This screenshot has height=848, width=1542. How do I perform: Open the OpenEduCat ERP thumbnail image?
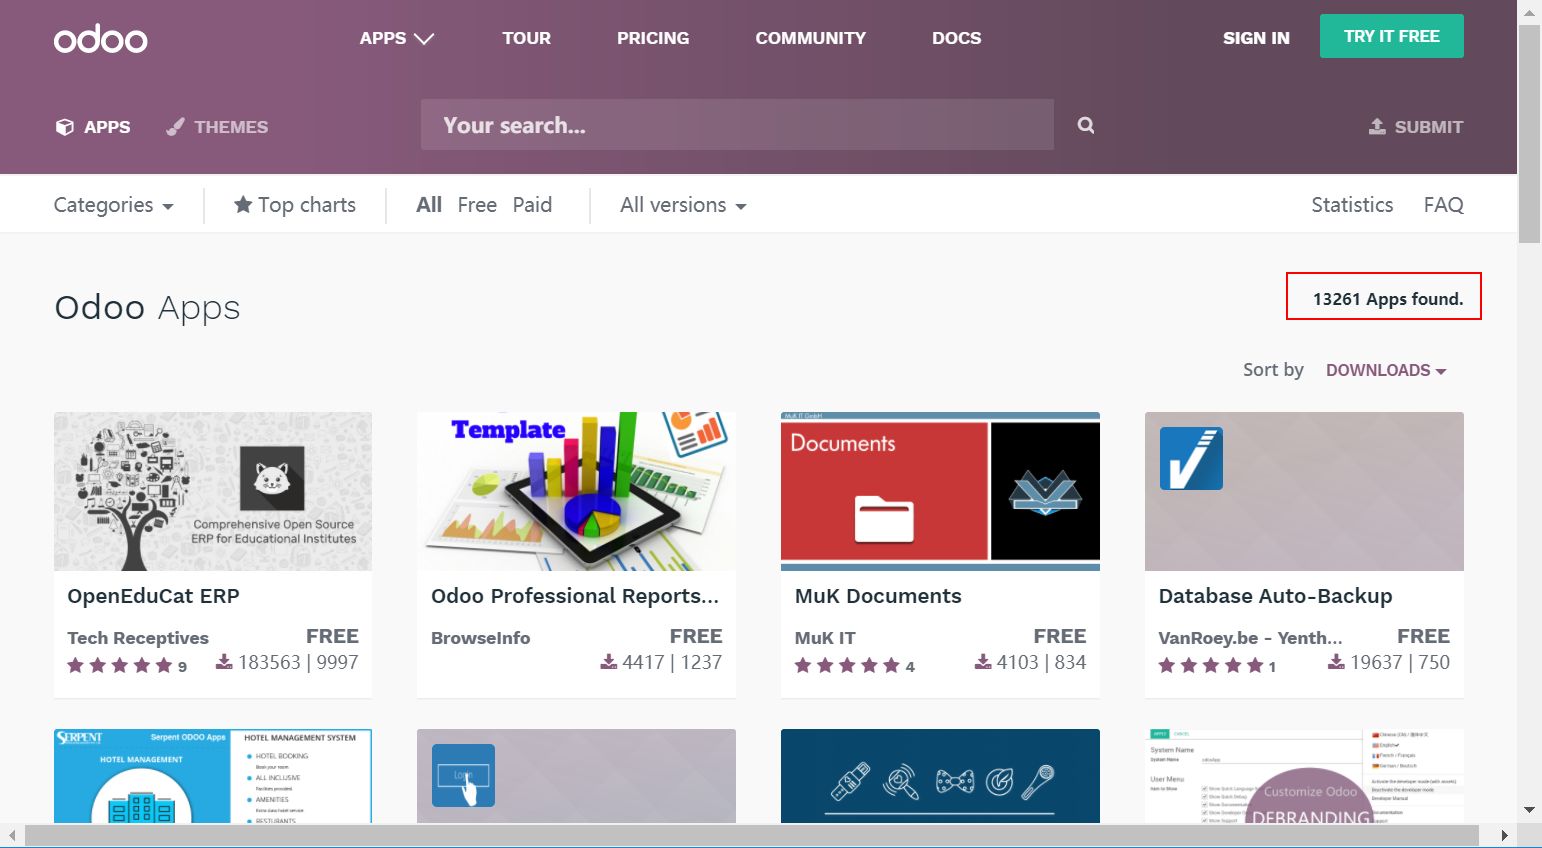[213, 491]
